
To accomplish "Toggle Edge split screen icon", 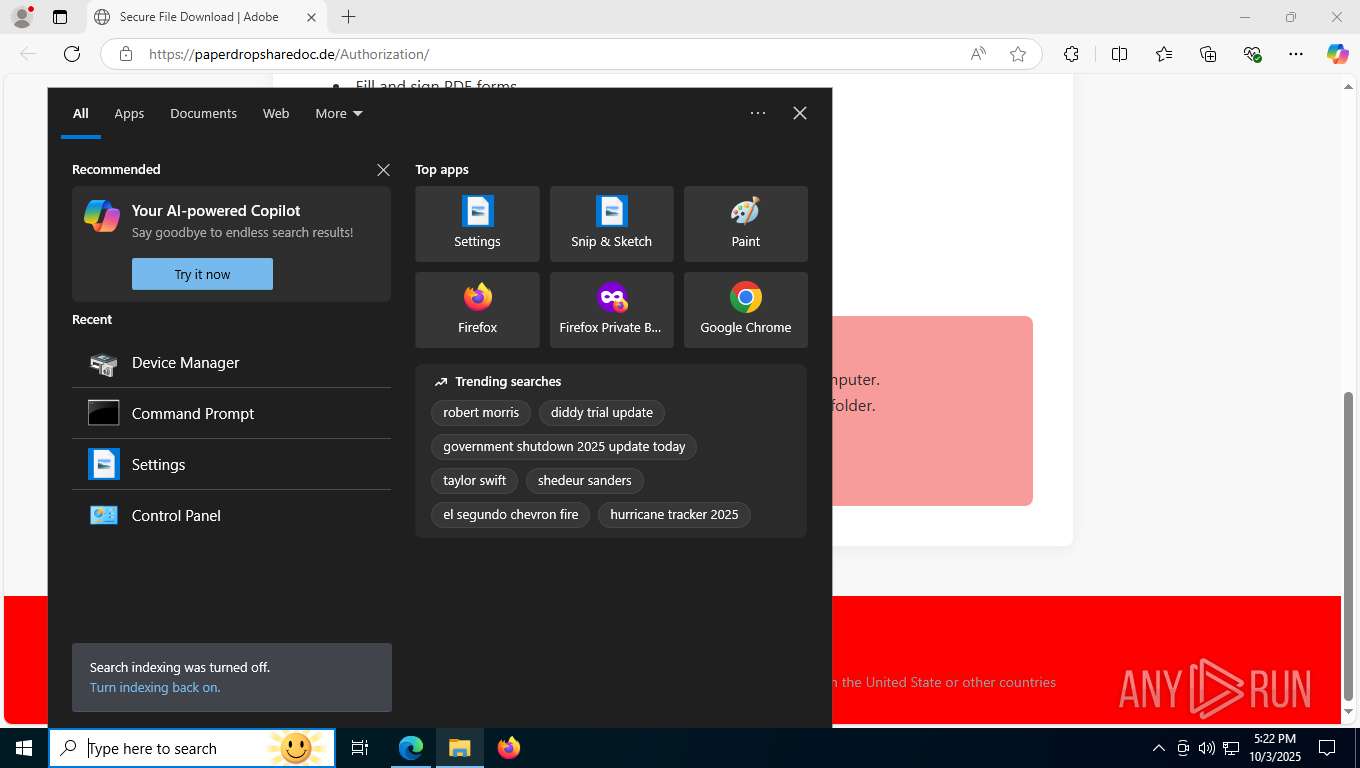I will tap(1119, 54).
